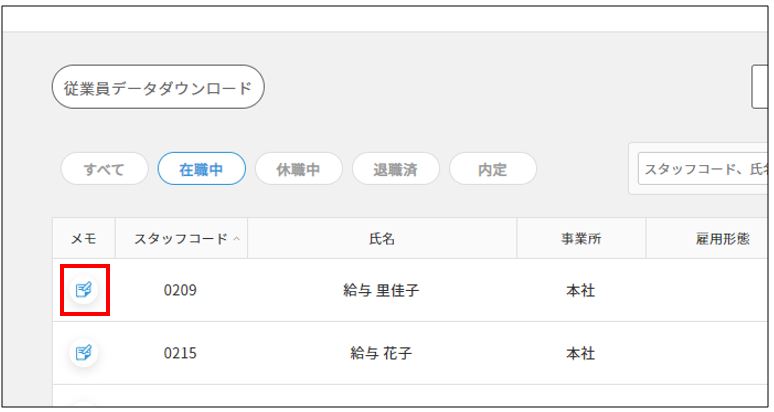
Task: Switch to the 休職中 filter
Action: point(298,169)
